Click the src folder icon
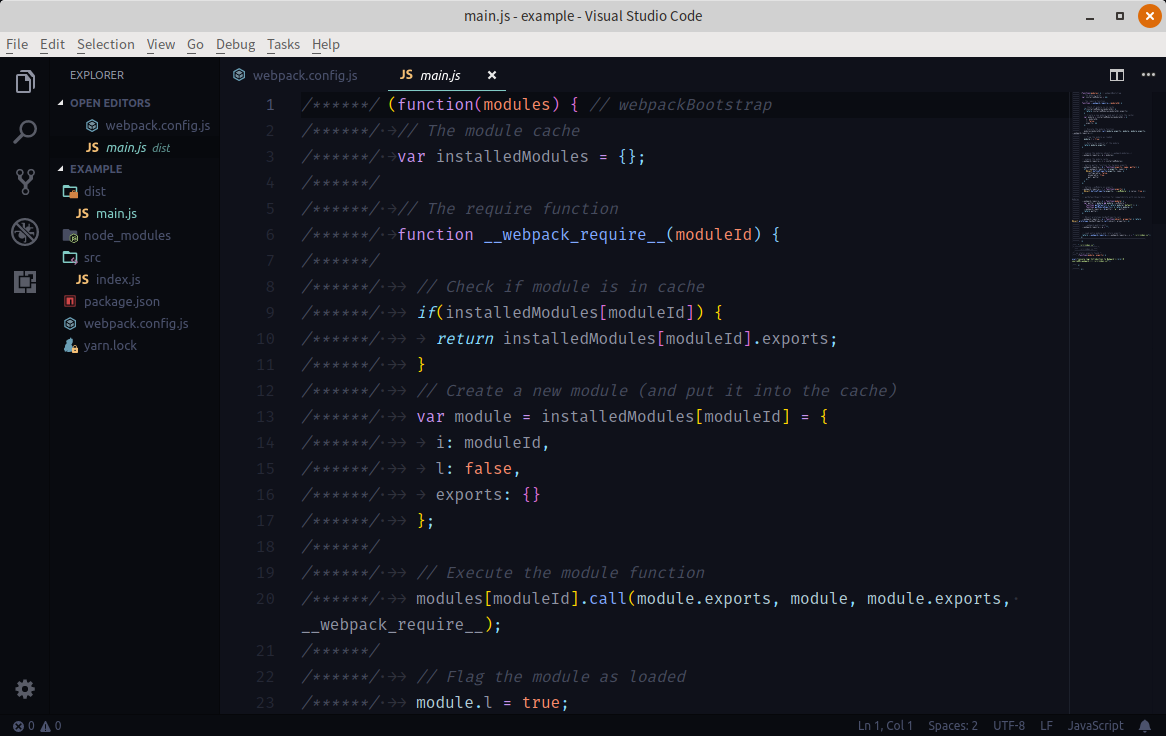 pos(71,257)
